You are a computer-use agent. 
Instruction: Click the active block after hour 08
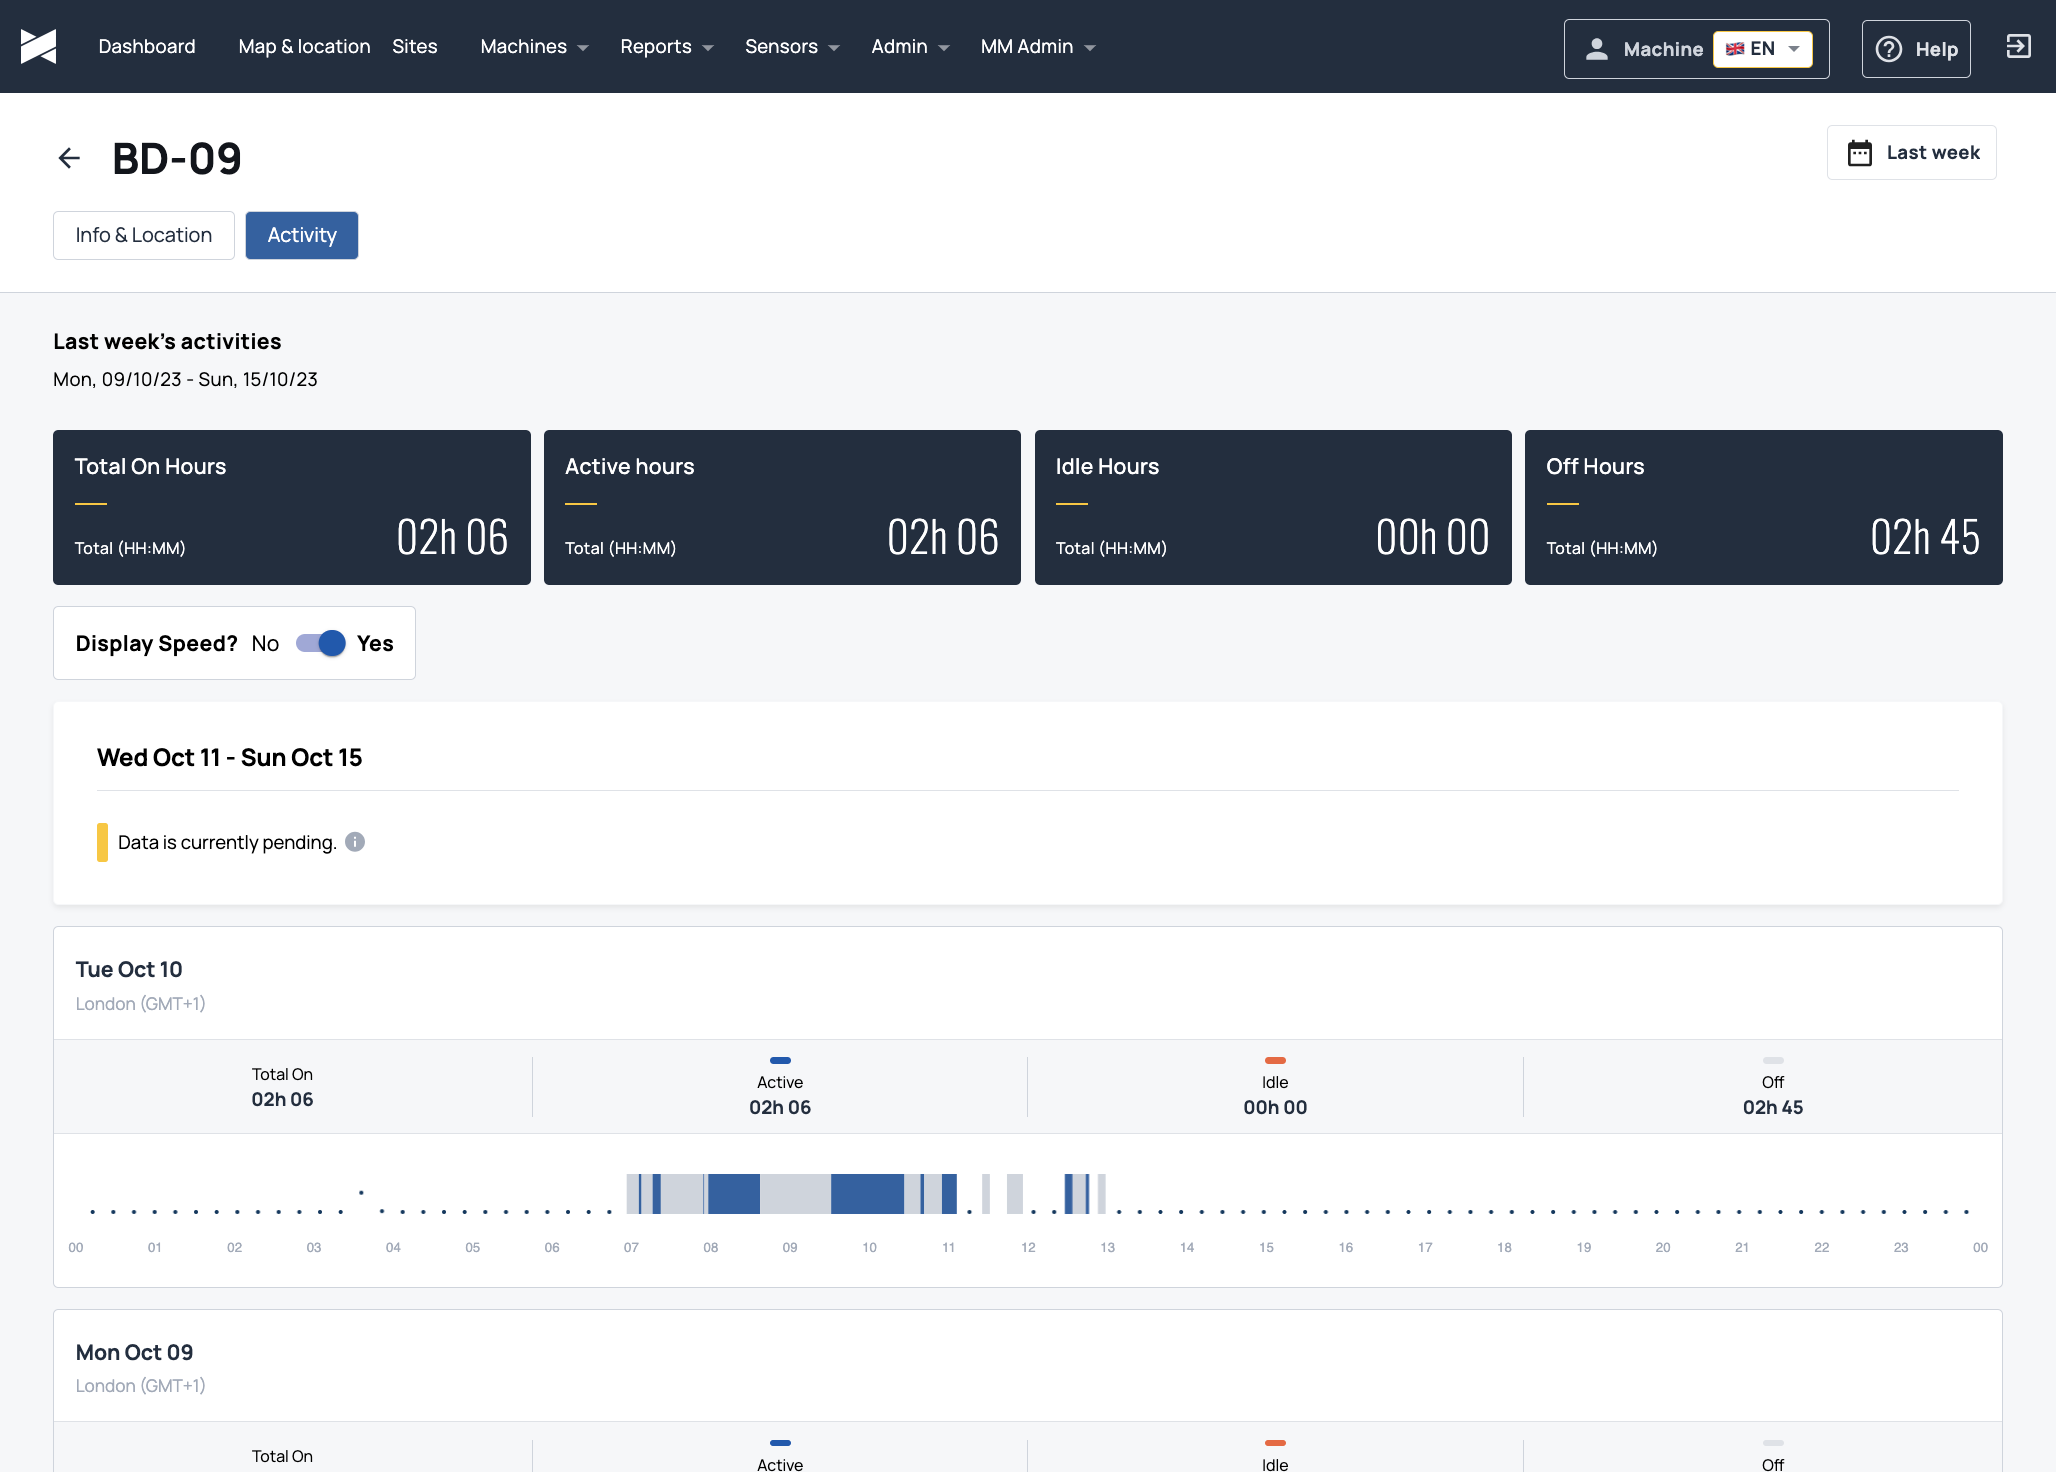734,1194
